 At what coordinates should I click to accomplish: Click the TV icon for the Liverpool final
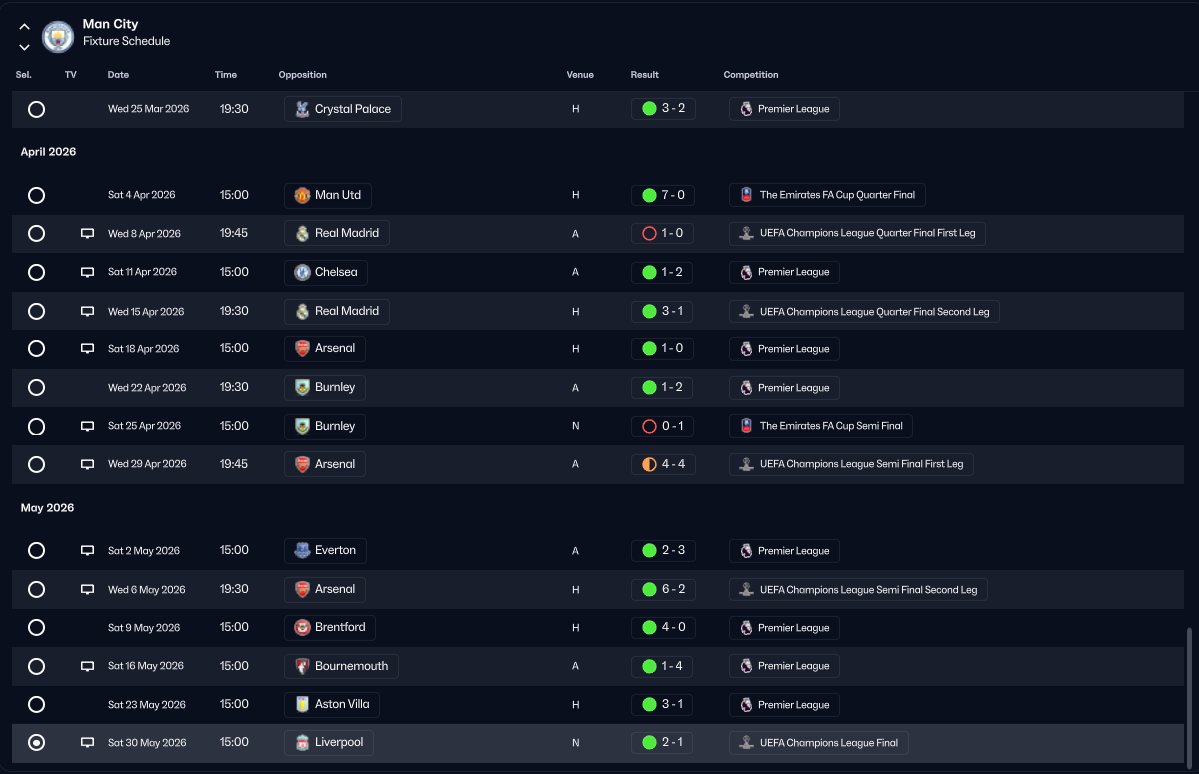[x=87, y=743]
